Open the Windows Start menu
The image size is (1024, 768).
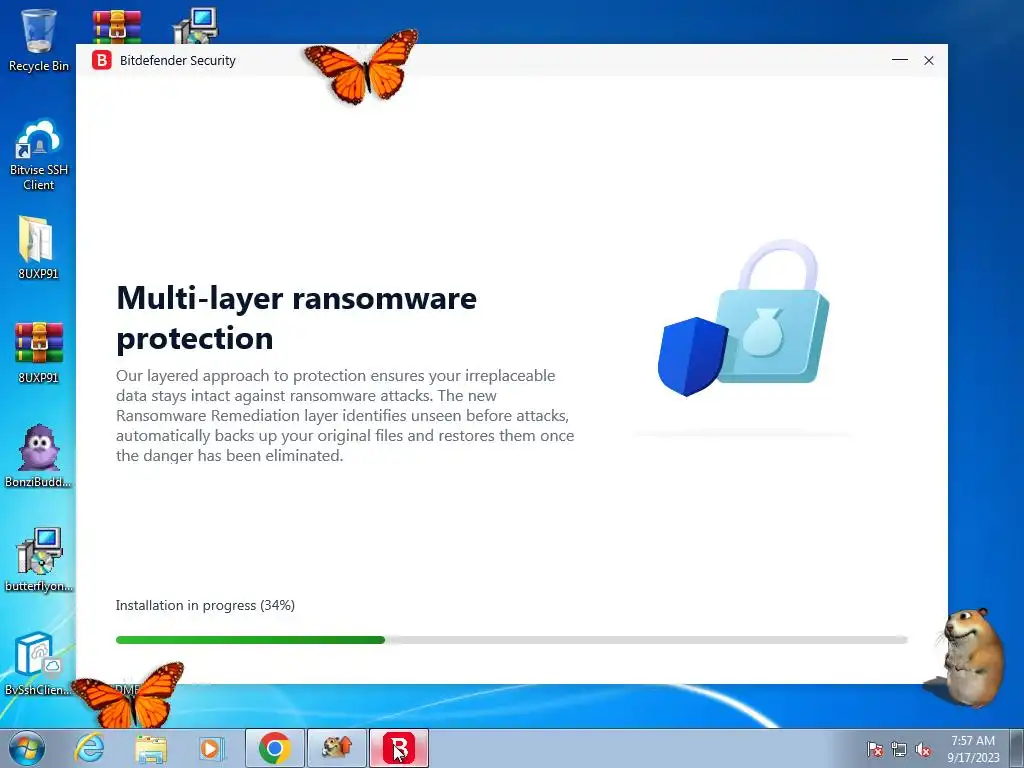[x=27, y=748]
